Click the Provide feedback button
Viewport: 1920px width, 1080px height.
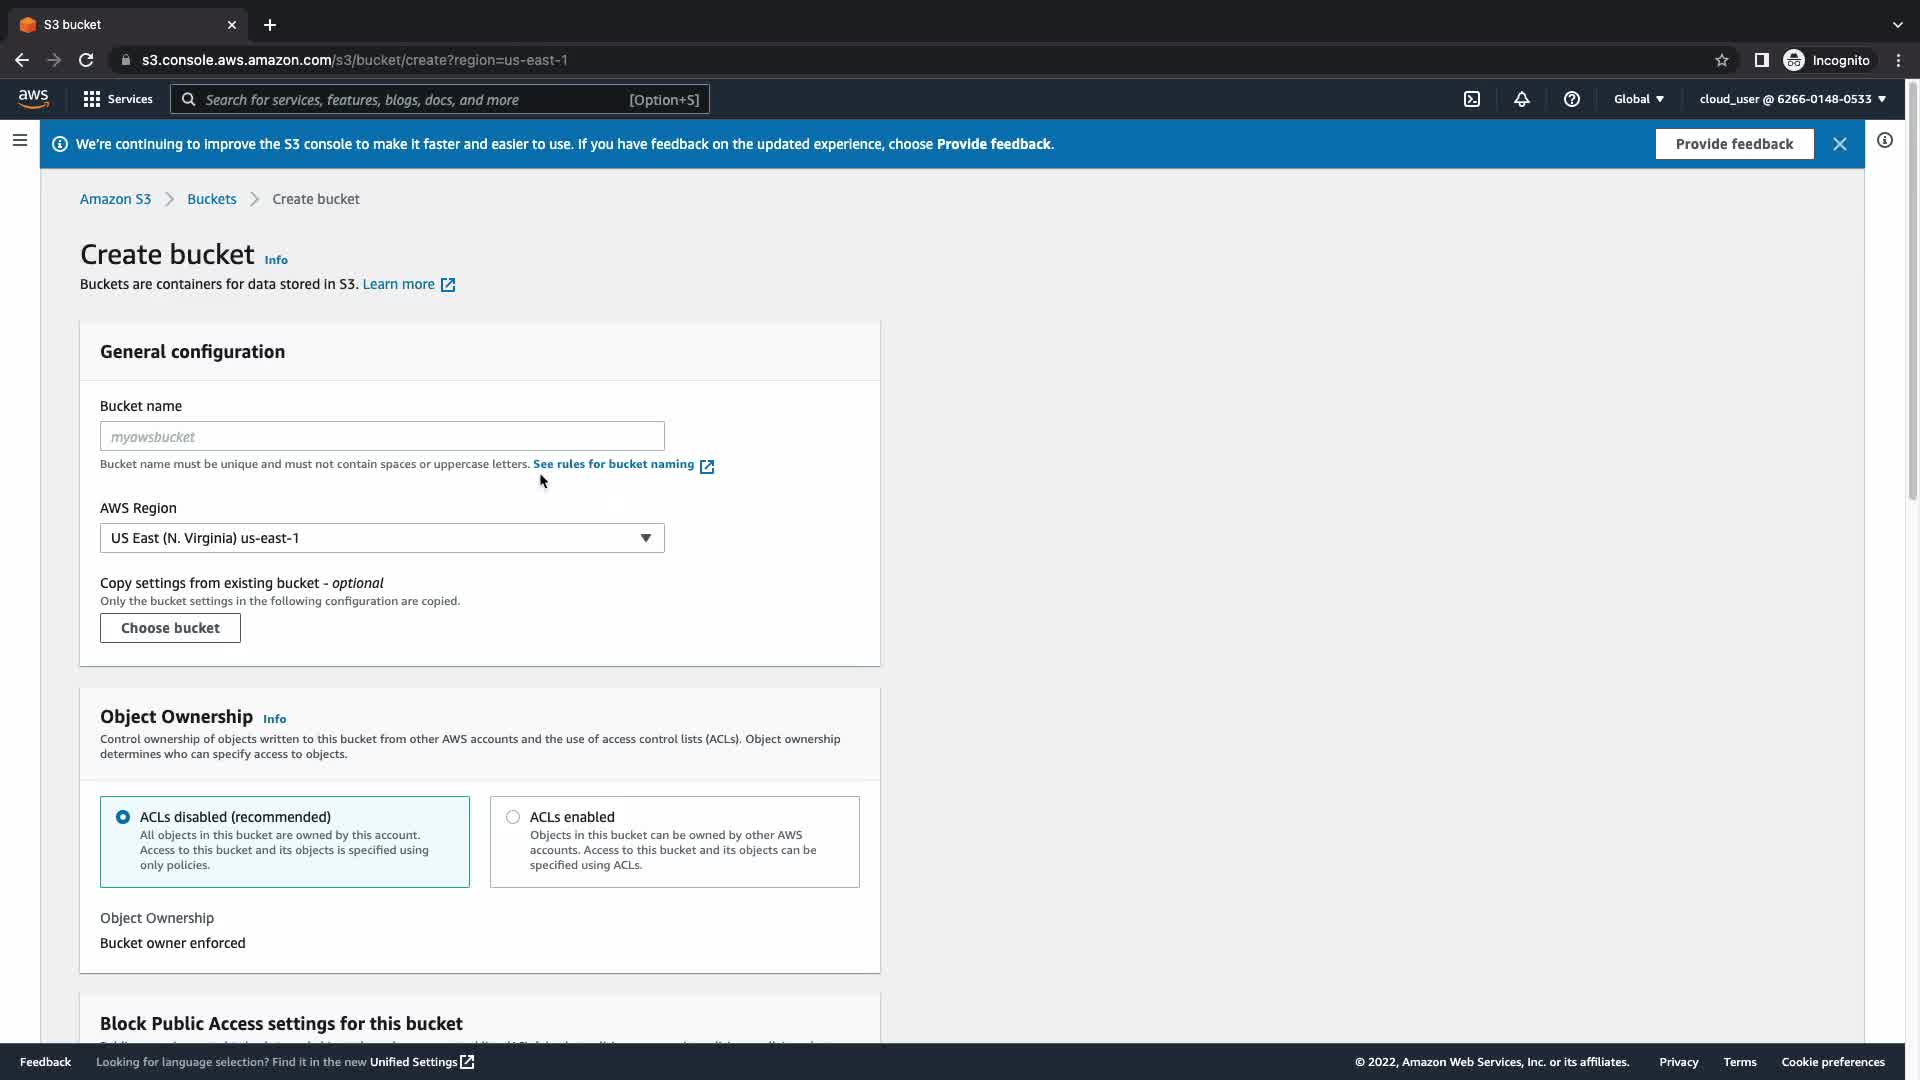point(1734,144)
